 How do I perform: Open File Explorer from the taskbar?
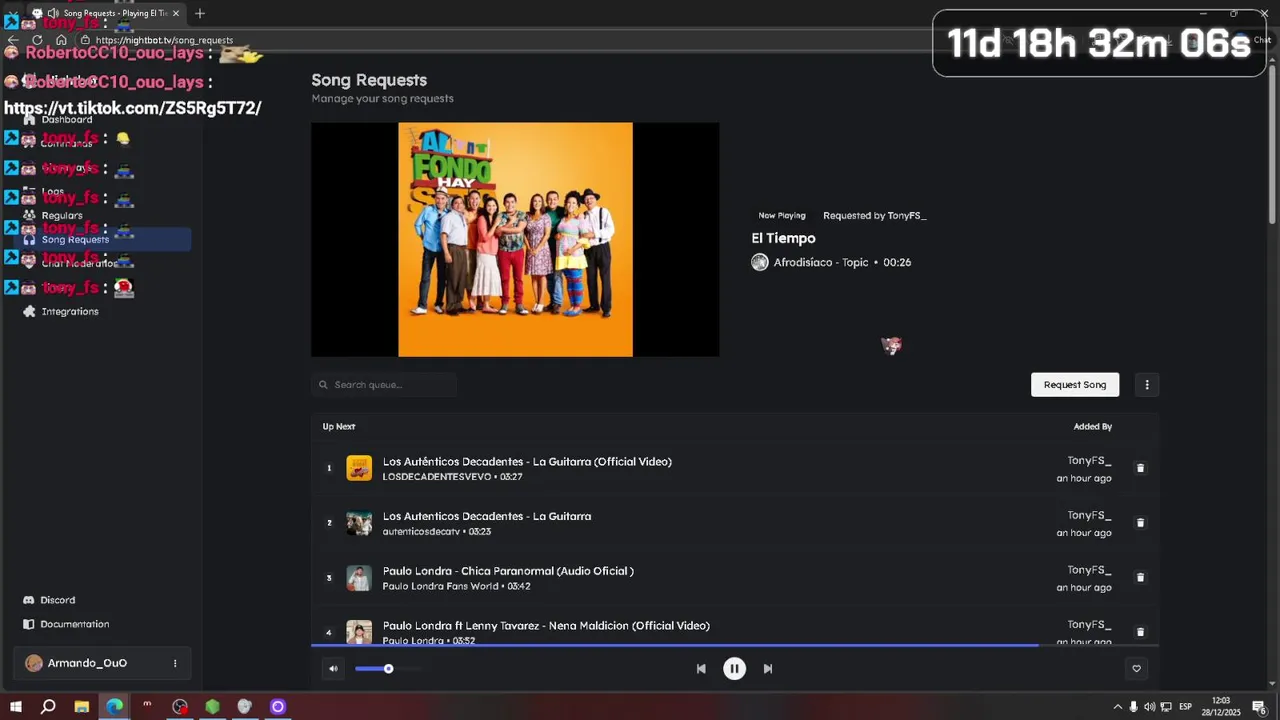[x=82, y=707]
